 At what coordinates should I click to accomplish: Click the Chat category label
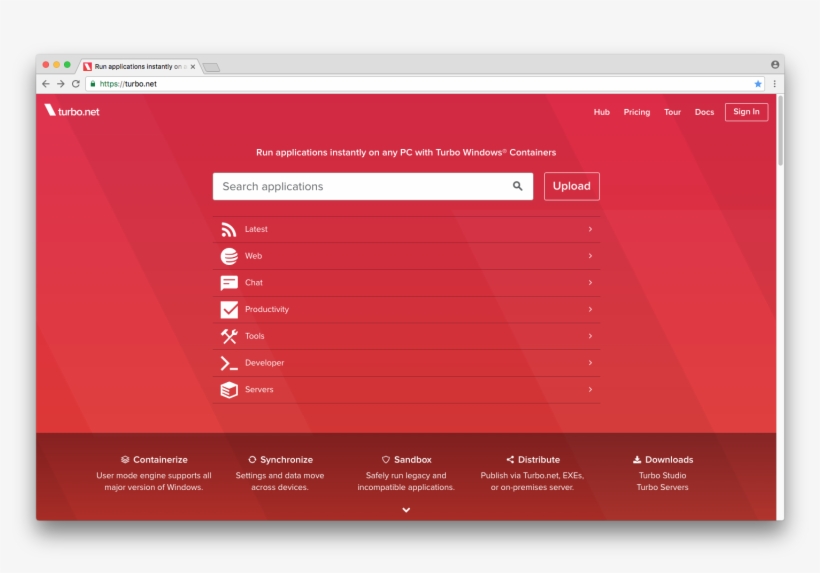click(254, 282)
